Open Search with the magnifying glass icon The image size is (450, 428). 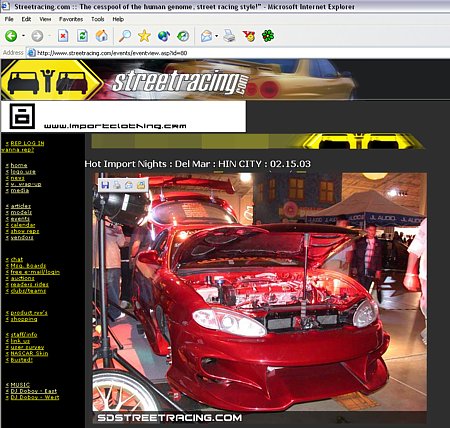point(125,36)
